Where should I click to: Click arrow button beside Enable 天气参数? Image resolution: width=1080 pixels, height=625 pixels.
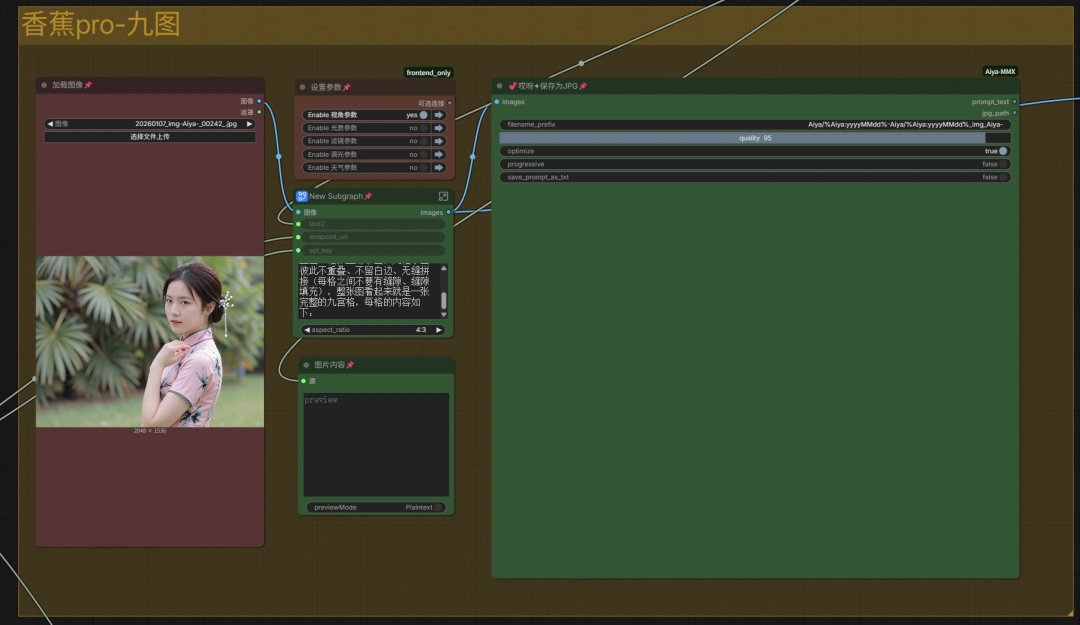pos(438,168)
